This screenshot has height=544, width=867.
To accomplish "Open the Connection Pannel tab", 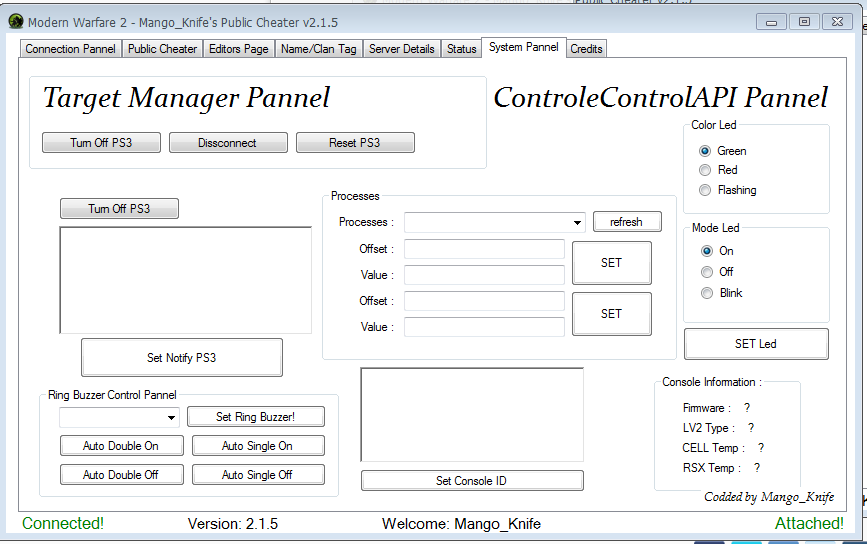I will [x=70, y=49].
